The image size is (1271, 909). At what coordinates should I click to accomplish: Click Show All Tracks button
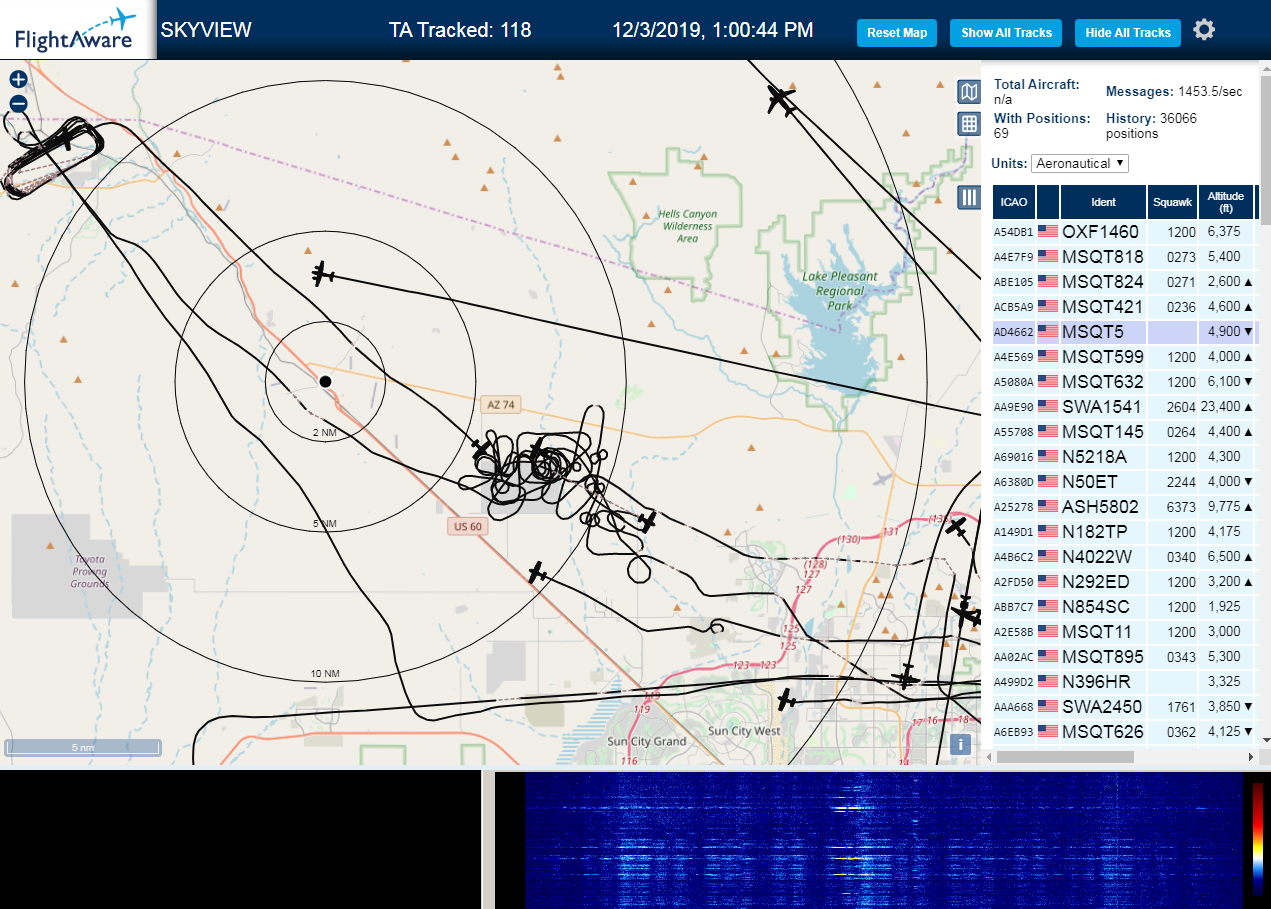tap(1006, 33)
